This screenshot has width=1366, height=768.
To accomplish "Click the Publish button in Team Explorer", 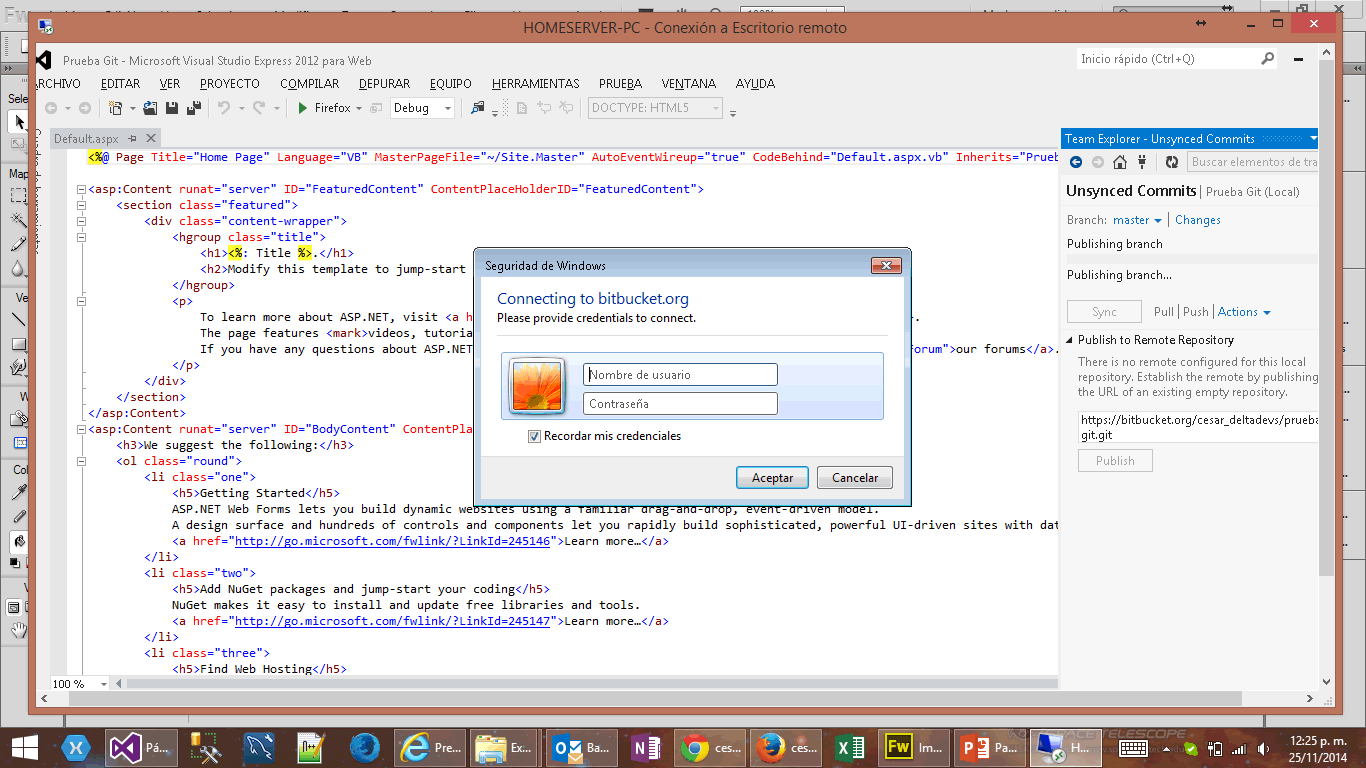I will coord(1115,461).
